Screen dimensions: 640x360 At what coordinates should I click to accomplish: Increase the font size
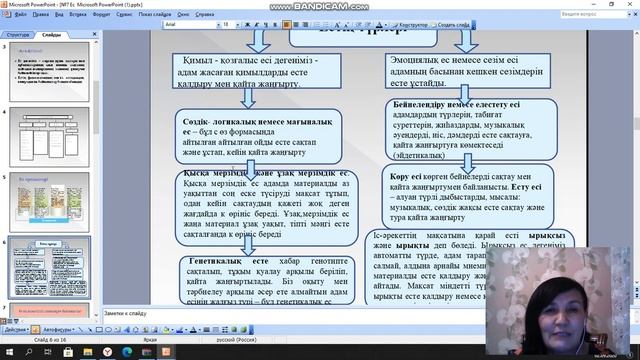click(x=337, y=25)
